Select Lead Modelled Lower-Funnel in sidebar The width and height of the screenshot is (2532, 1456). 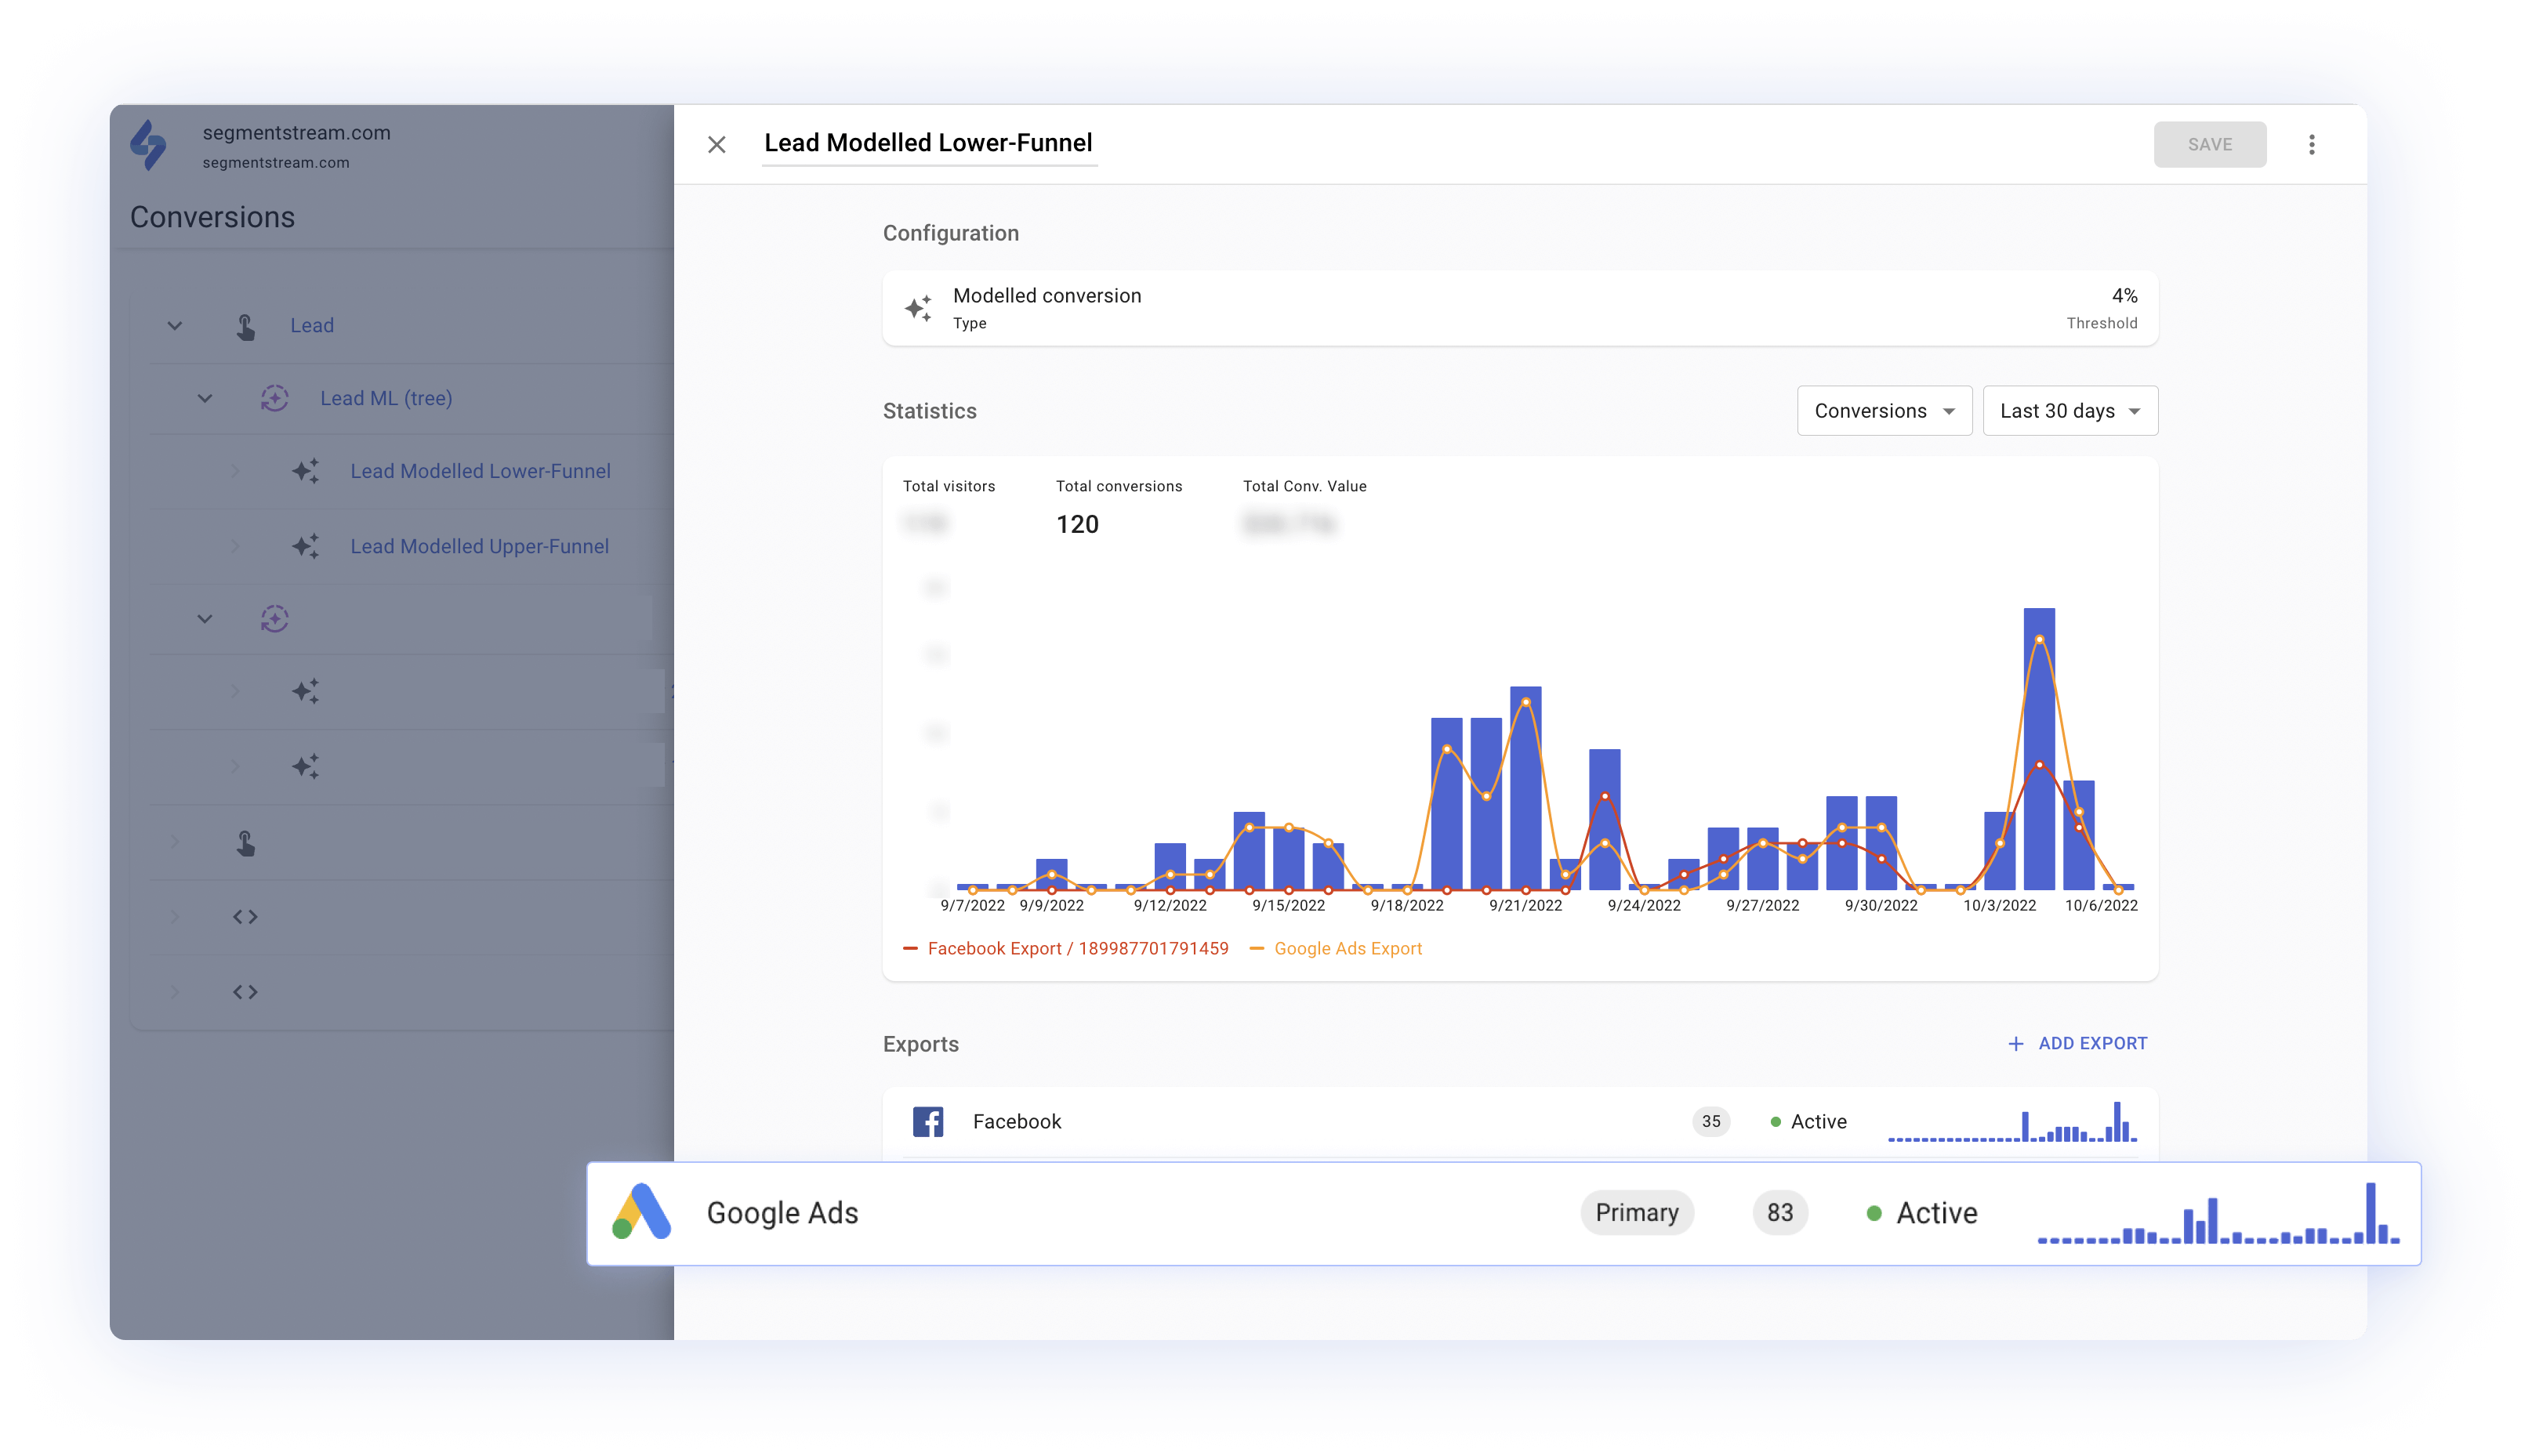(480, 471)
